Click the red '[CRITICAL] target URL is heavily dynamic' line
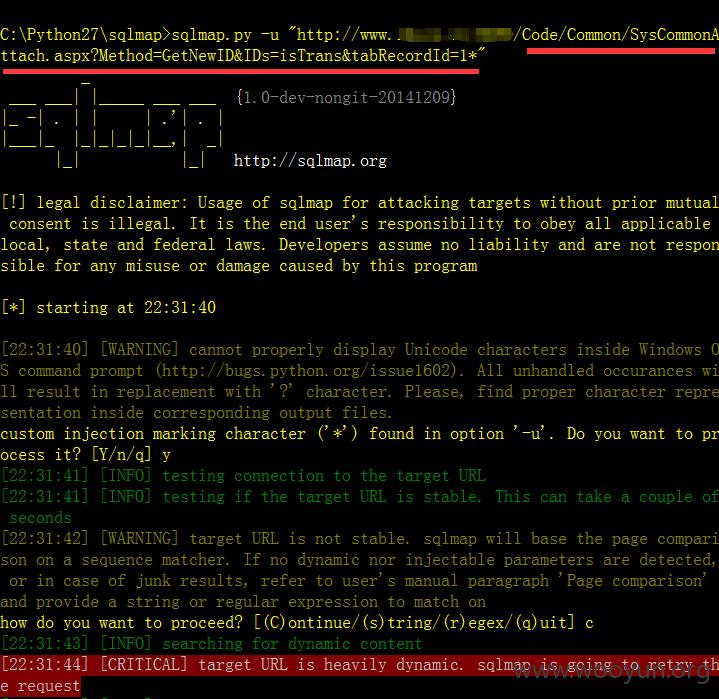Image resolution: width=719 pixels, height=699 pixels. point(360,665)
